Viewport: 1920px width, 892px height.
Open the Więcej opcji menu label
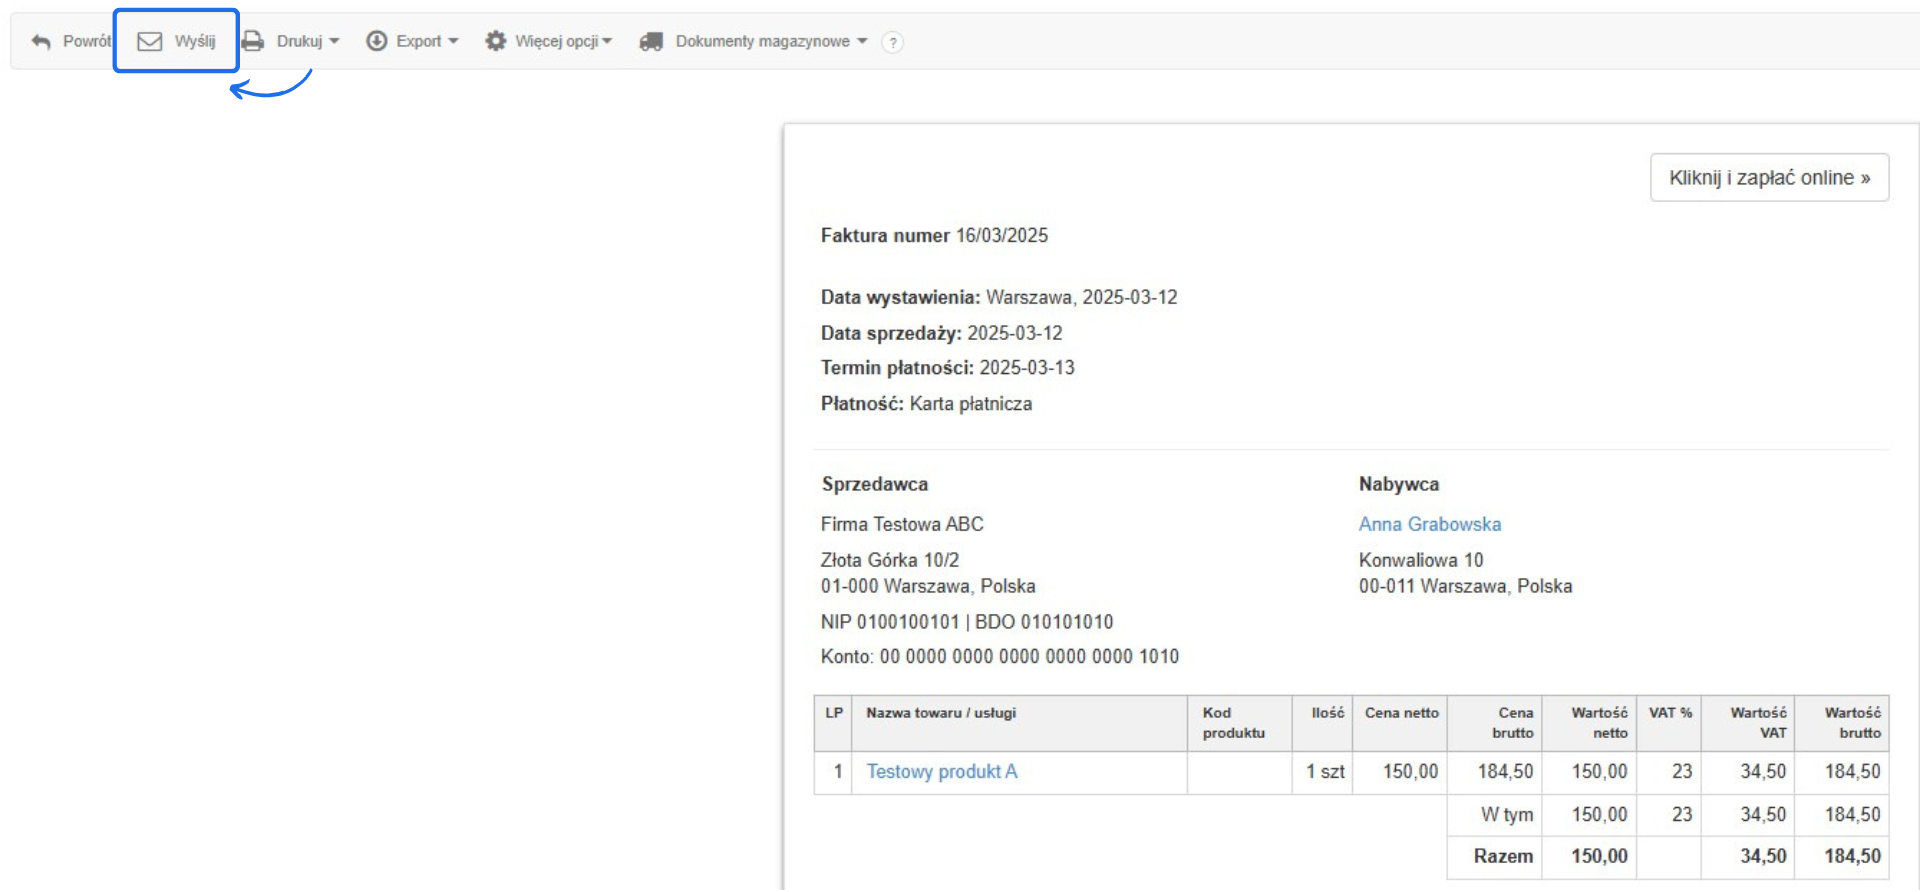click(x=556, y=41)
